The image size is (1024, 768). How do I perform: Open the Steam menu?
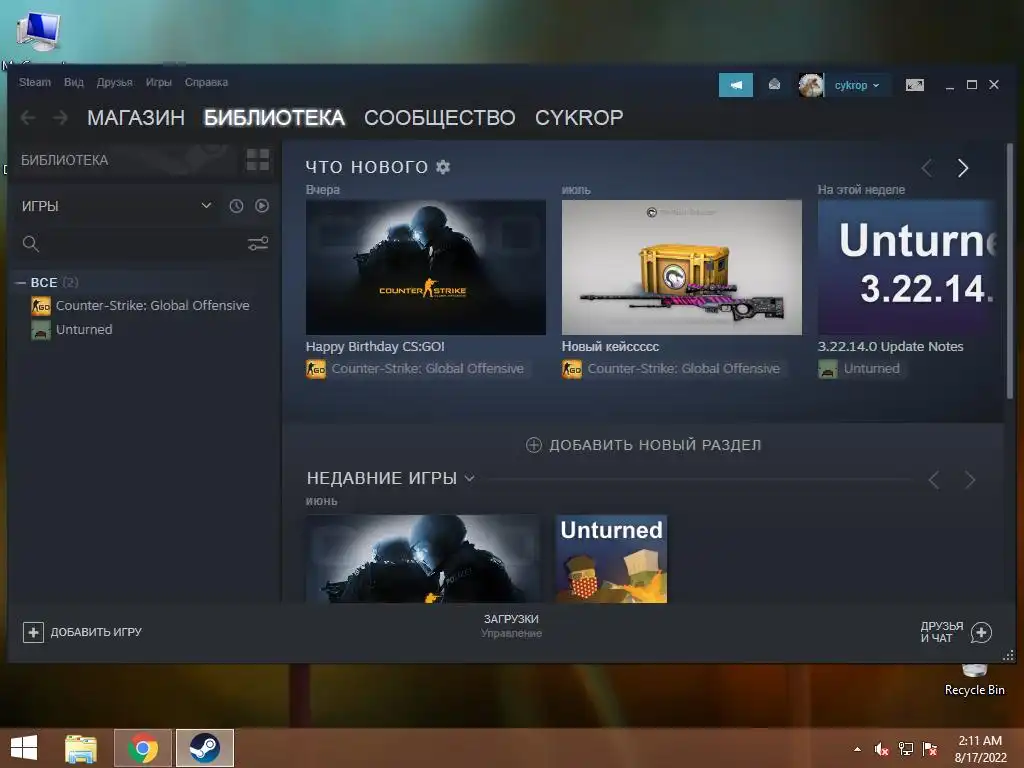coord(35,82)
